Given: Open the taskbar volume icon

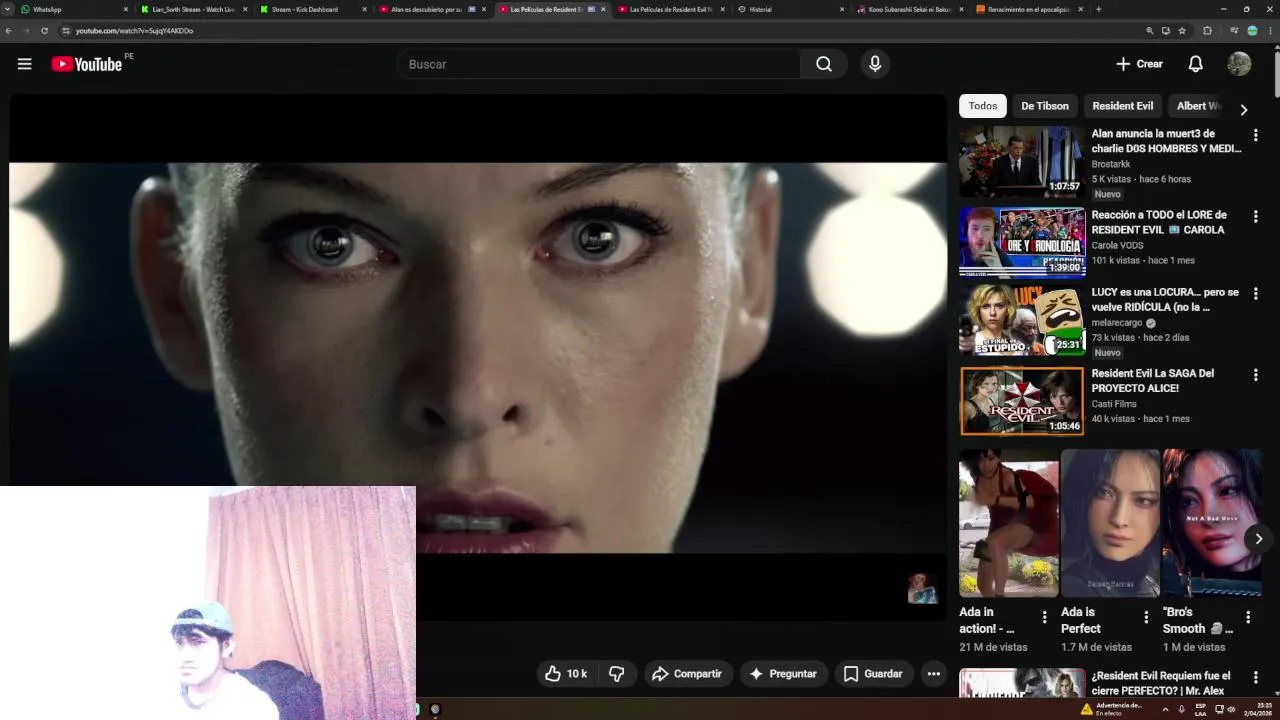Looking at the screenshot, I should (1232, 709).
